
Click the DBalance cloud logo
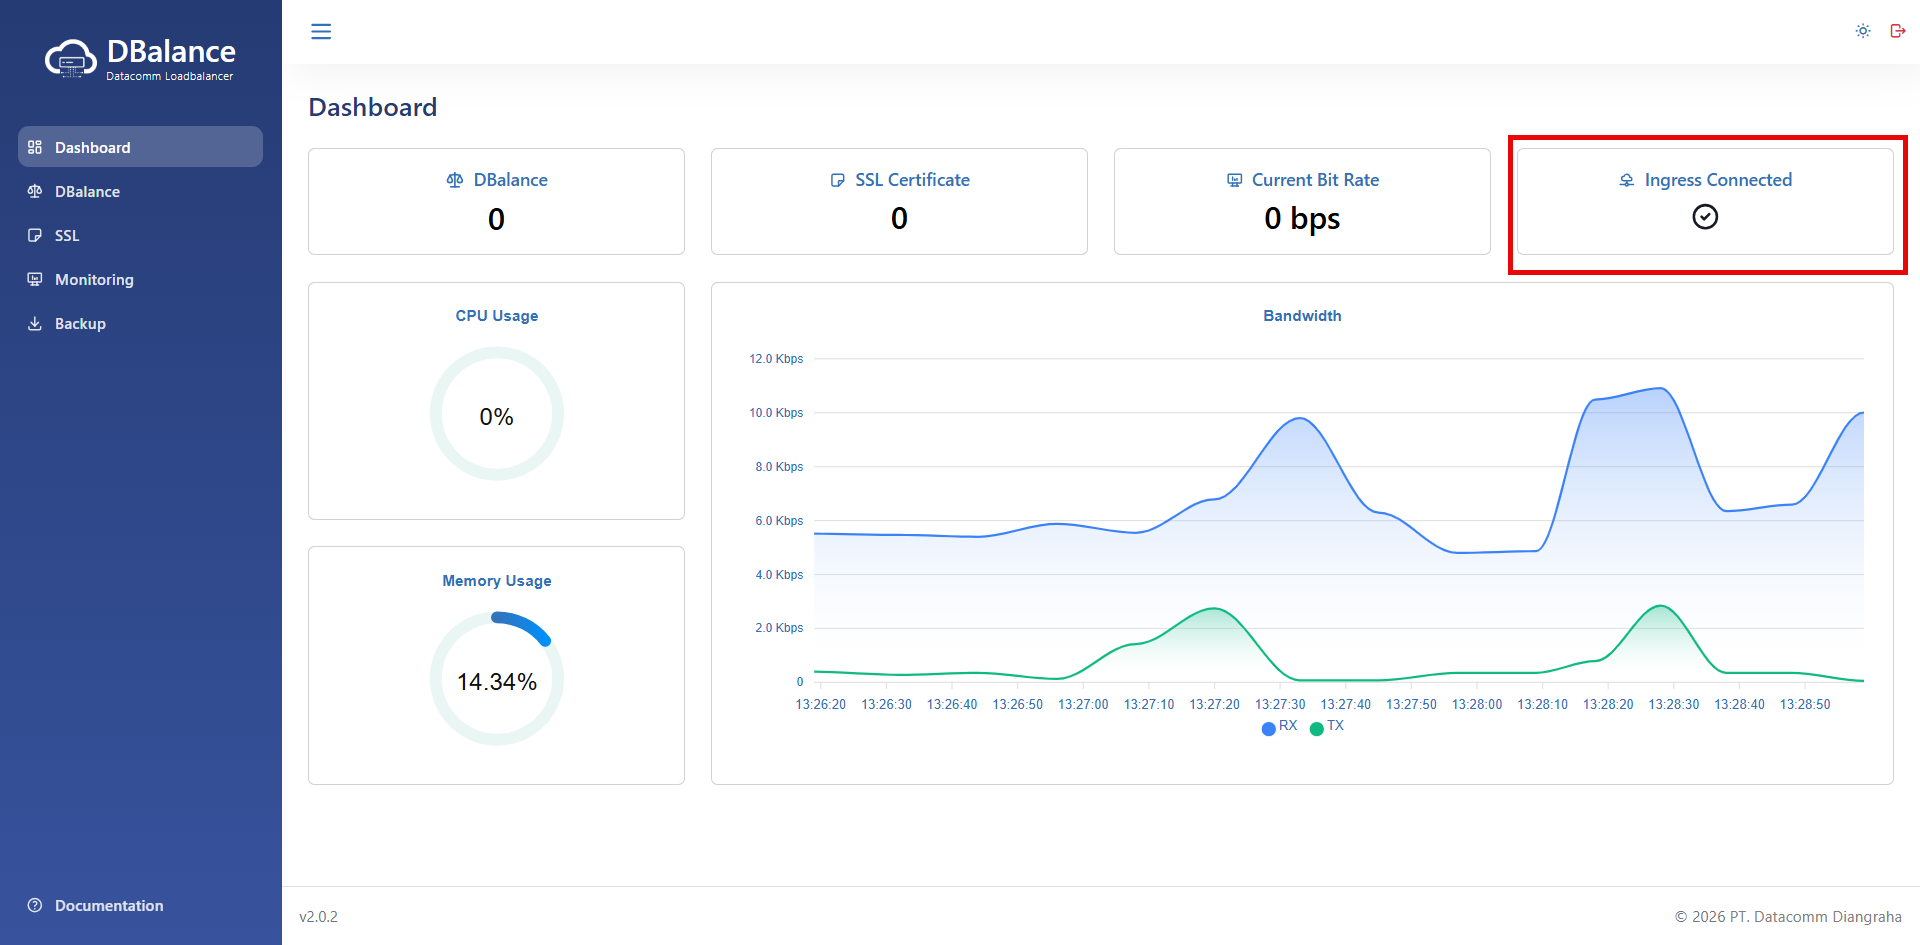(x=70, y=60)
